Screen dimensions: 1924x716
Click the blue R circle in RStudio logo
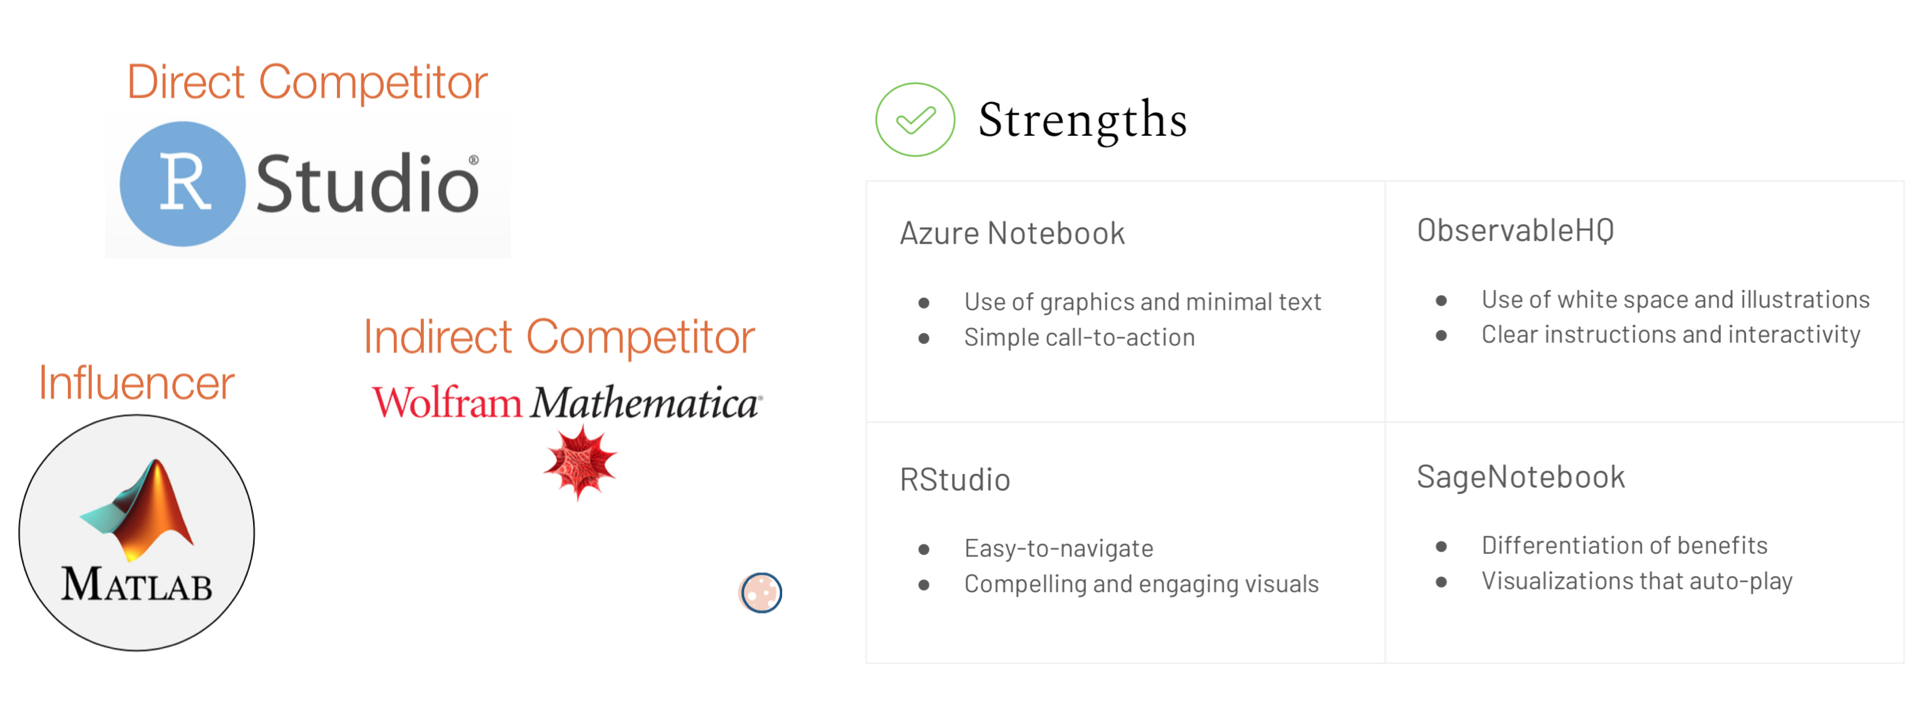click(182, 184)
